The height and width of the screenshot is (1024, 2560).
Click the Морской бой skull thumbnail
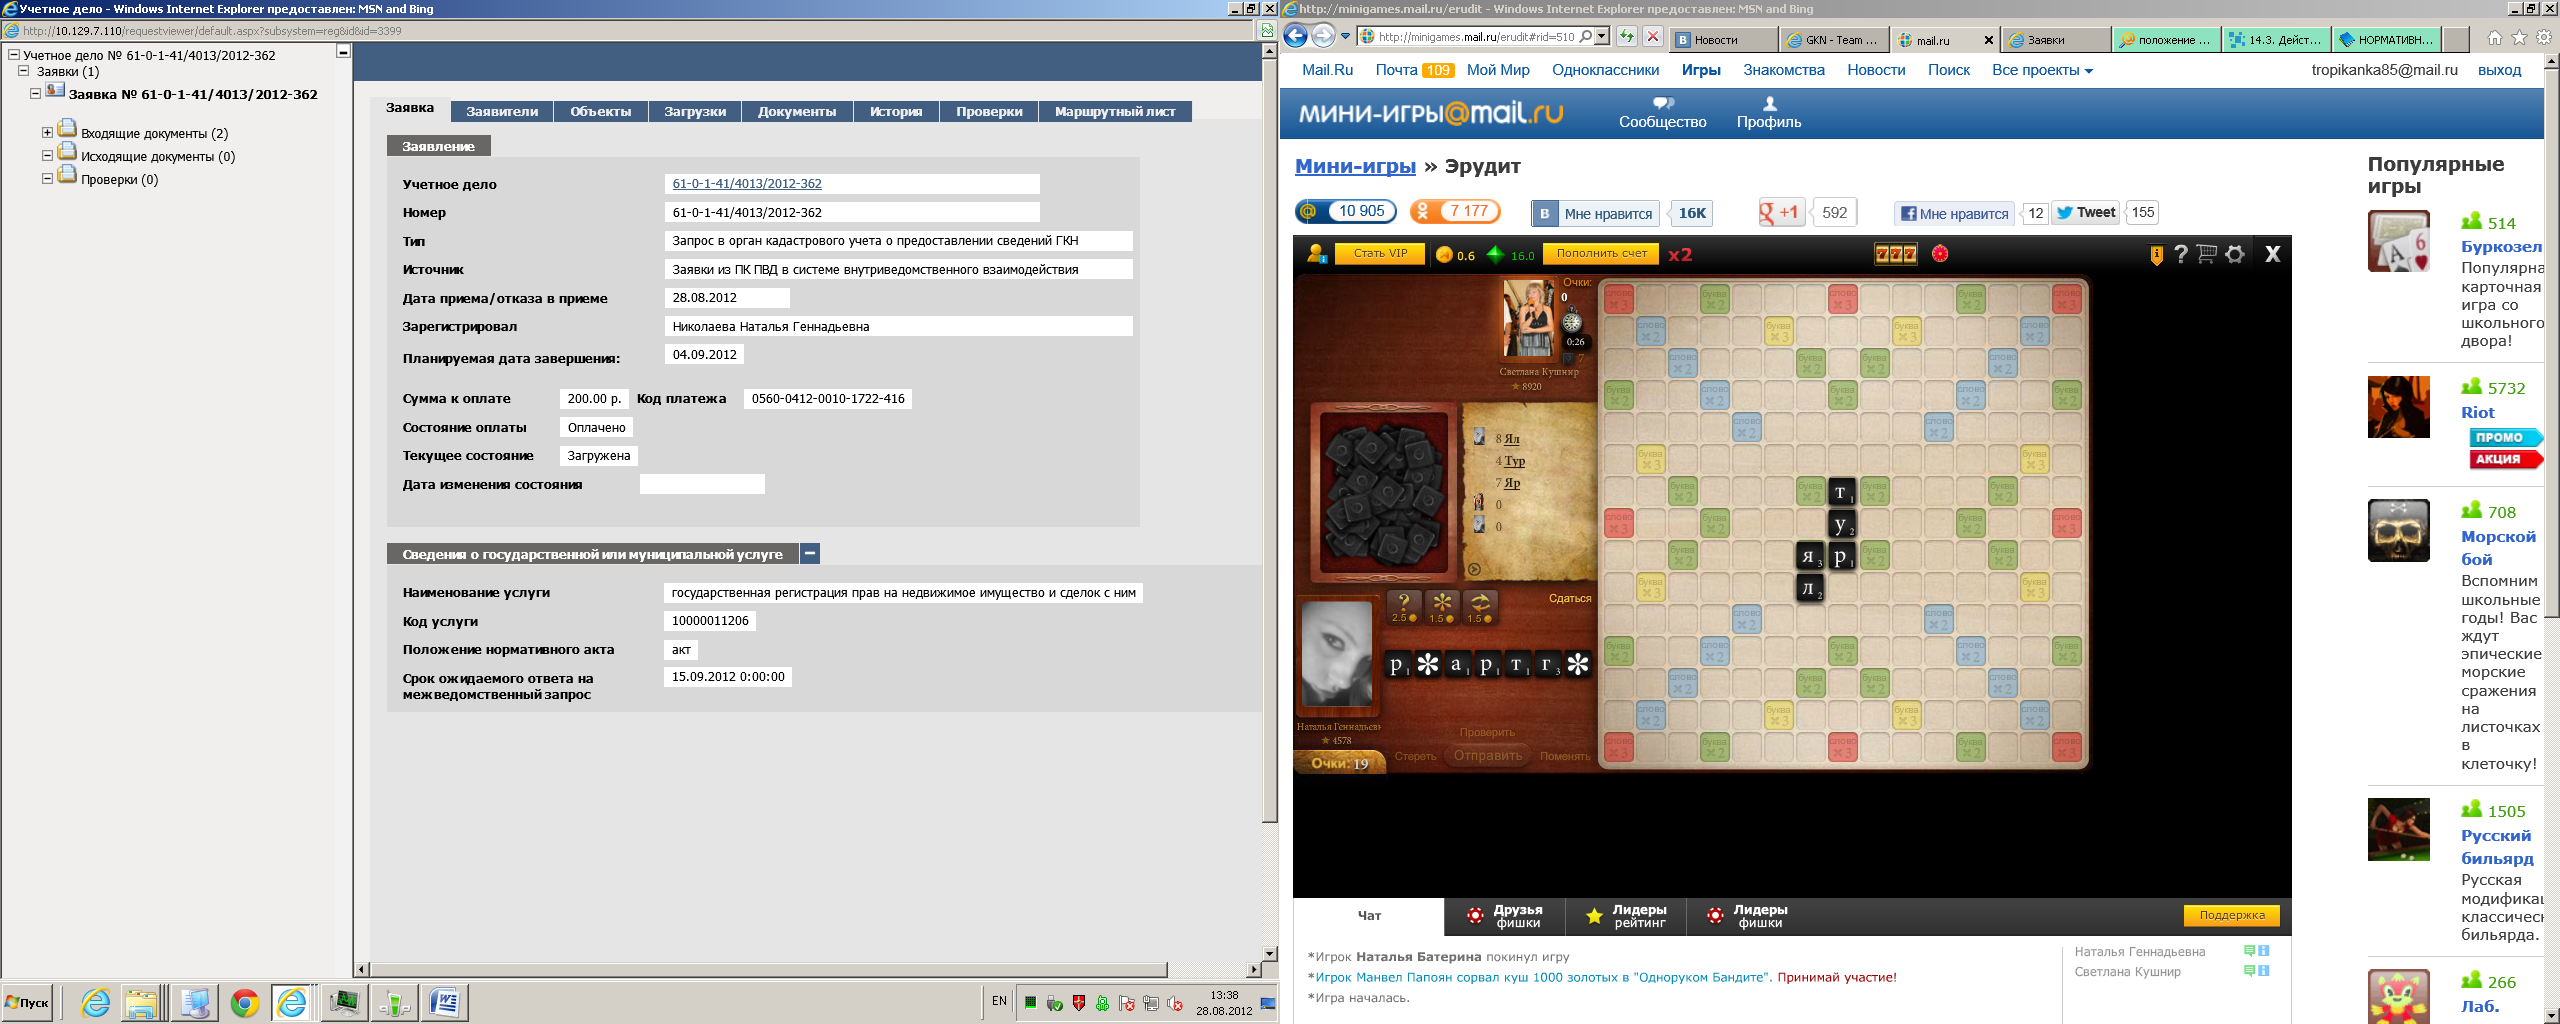pyautogui.click(x=2398, y=530)
